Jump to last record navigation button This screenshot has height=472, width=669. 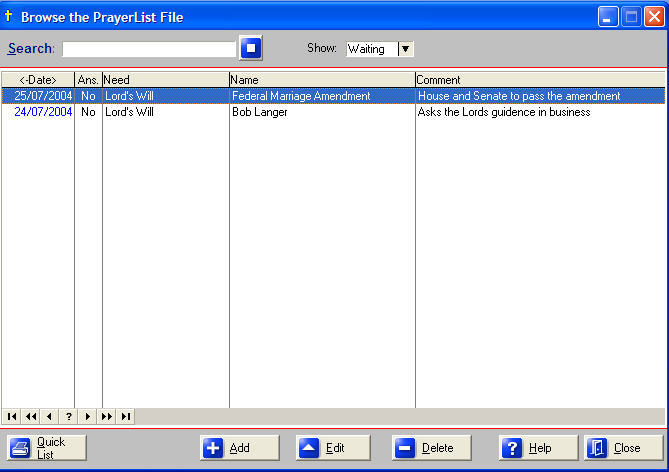pos(125,417)
